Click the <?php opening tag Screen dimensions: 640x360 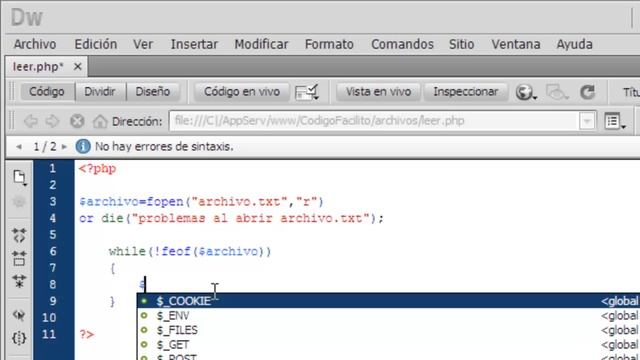click(98, 169)
